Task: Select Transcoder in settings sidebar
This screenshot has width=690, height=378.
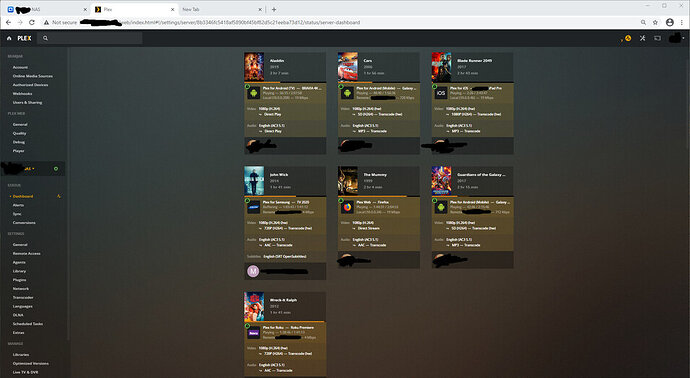Action: (23, 297)
